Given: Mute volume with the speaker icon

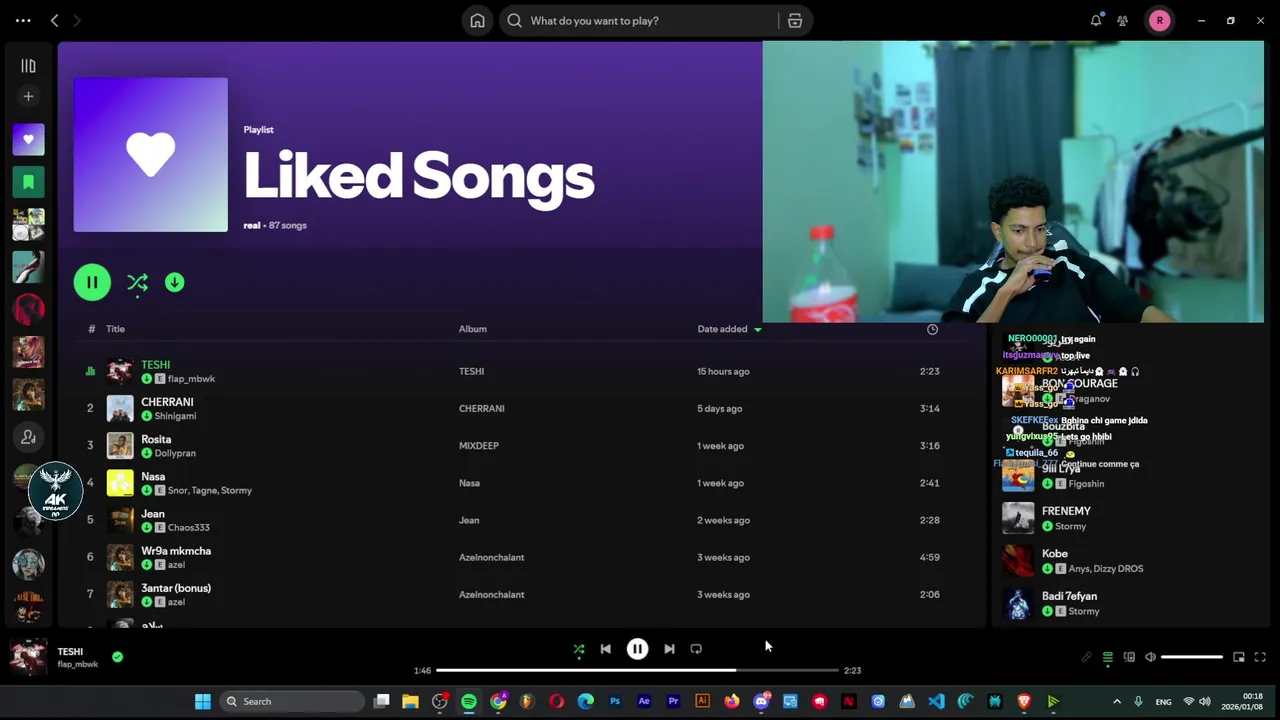Looking at the screenshot, I should coord(1150,657).
